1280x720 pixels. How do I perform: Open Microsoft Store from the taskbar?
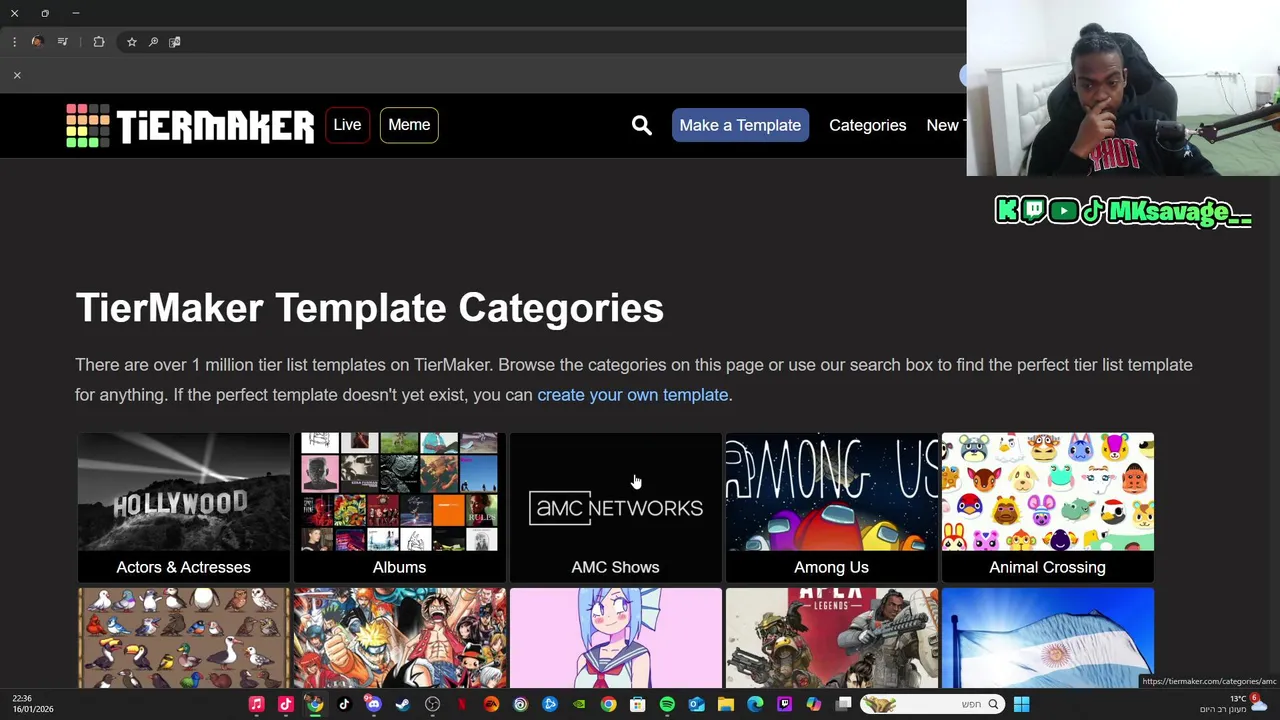click(x=637, y=704)
